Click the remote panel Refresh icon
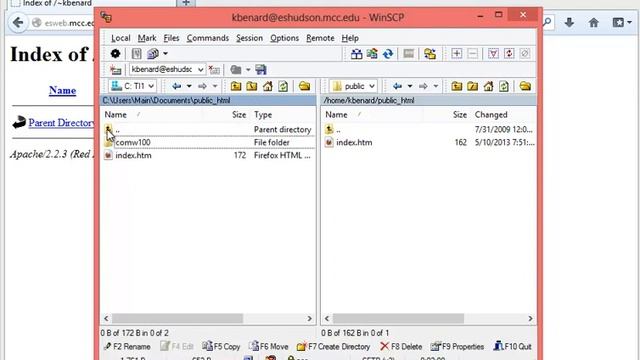This screenshot has height=360, width=640. 504,86
